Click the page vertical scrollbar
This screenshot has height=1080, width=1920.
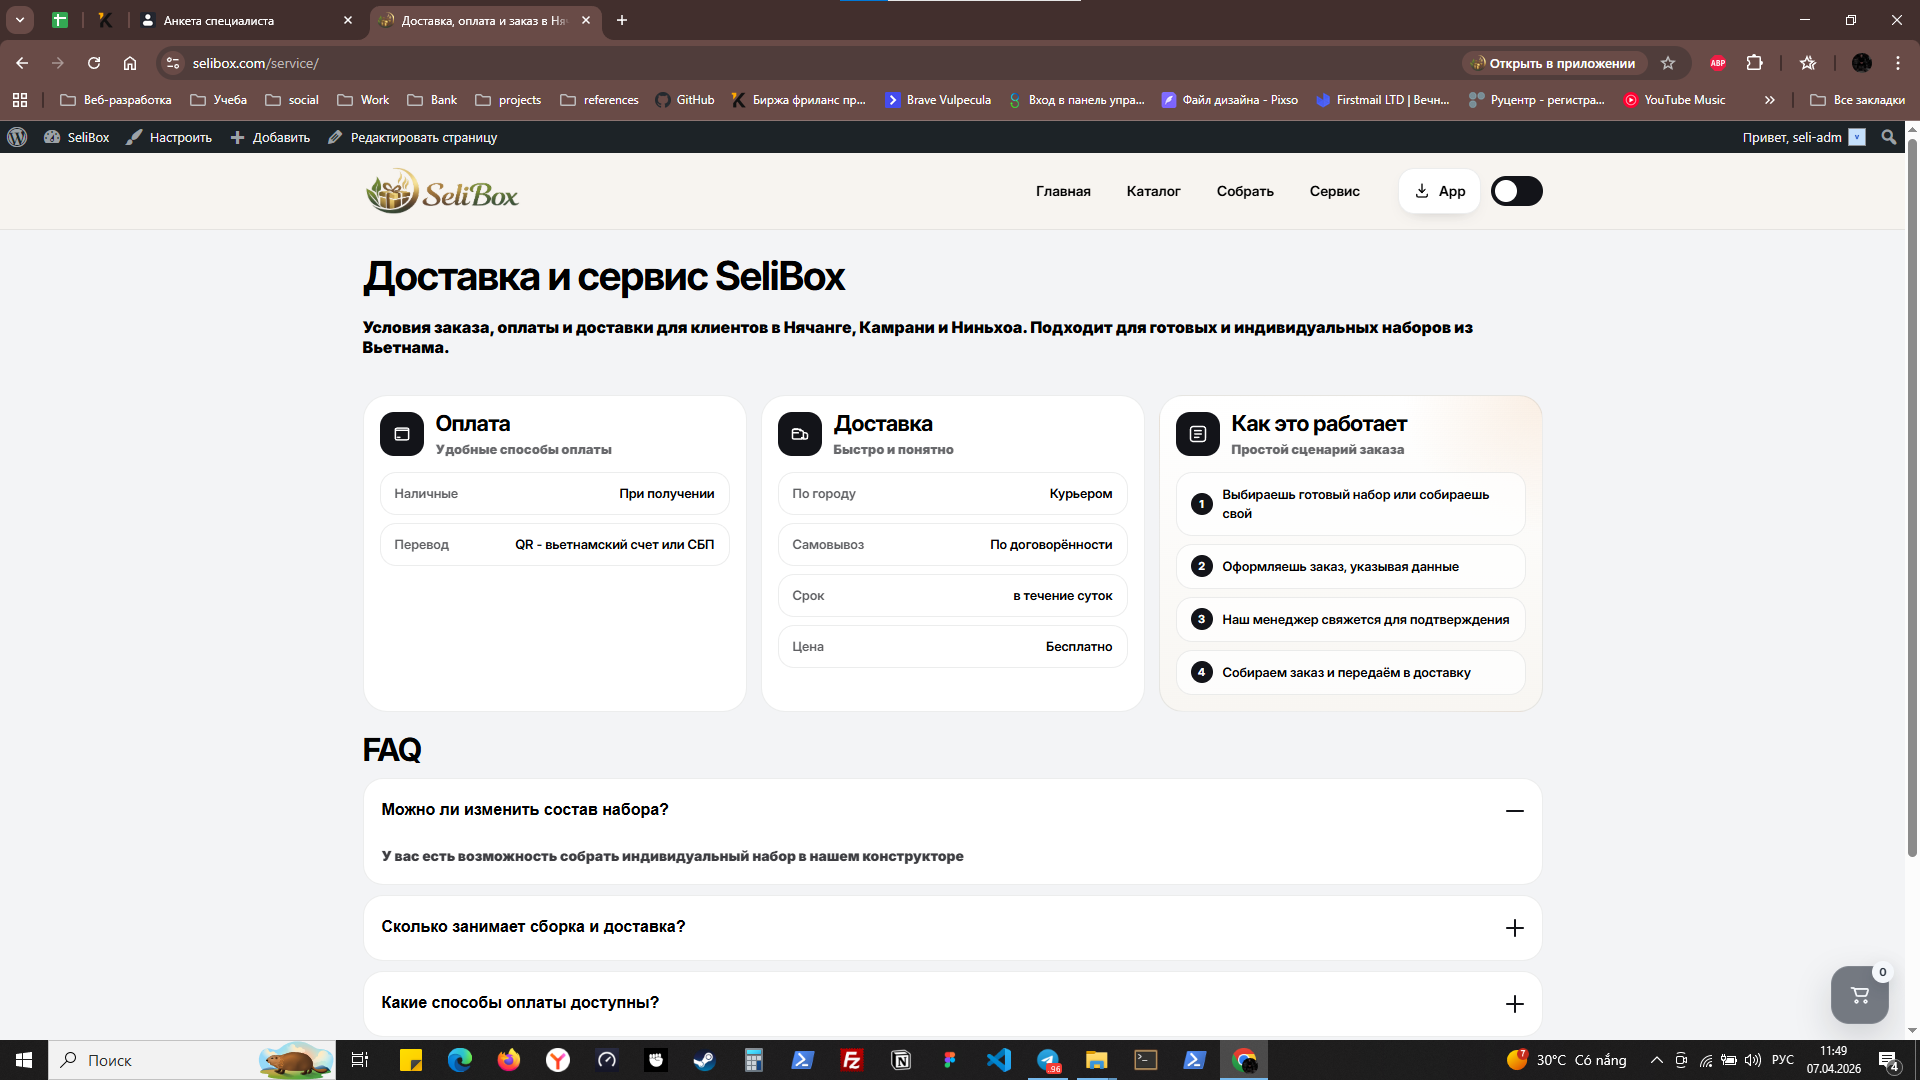(1912, 500)
